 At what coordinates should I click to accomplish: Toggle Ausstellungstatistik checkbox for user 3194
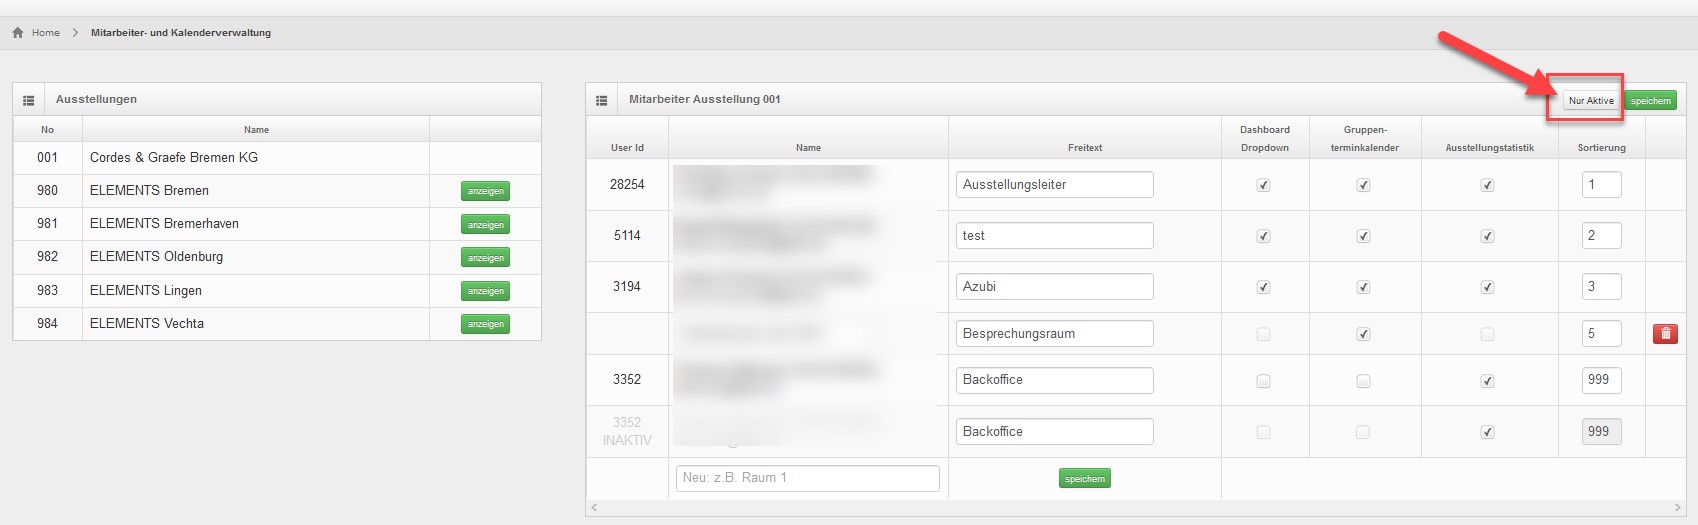(x=1488, y=287)
